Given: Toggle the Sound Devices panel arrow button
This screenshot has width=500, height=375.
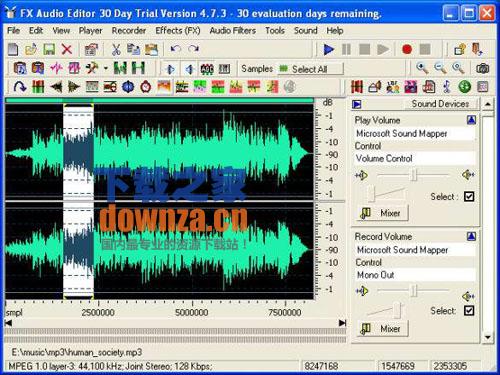Looking at the screenshot, I should pos(357,104).
